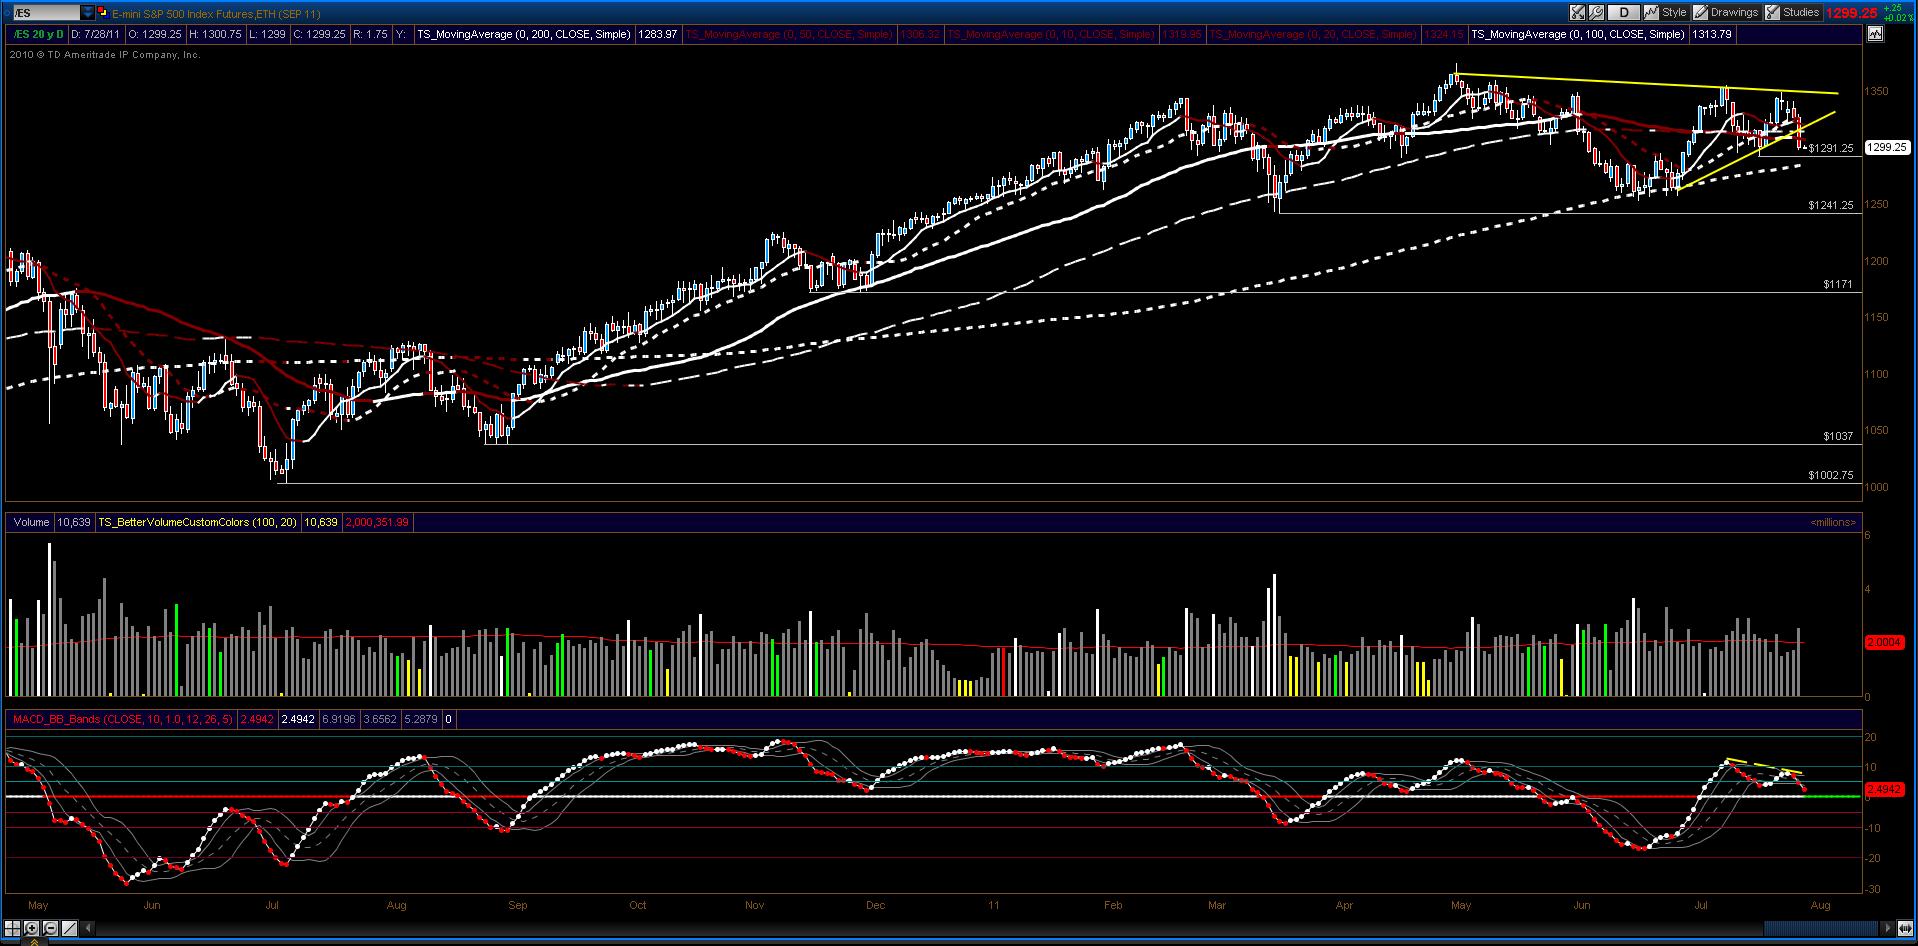Click the colored squares link icon

pyautogui.click(x=103, y=13)
